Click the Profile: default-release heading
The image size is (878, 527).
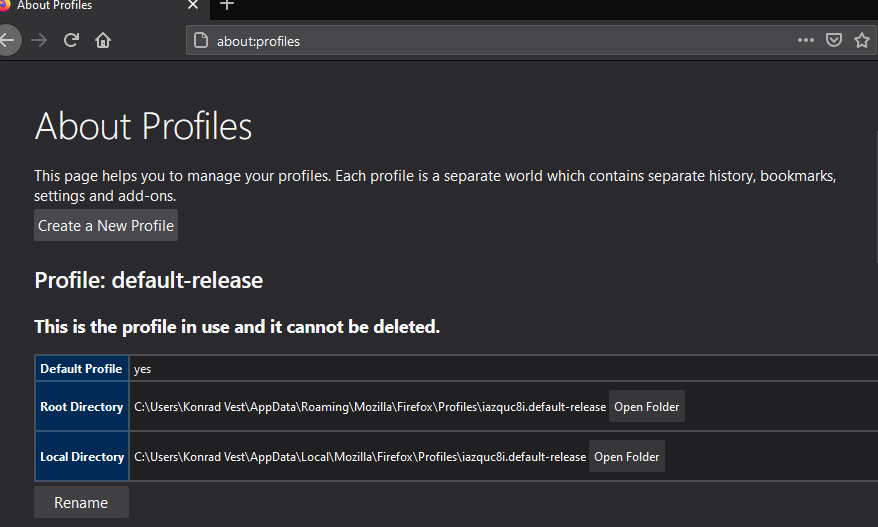[148, 281]
